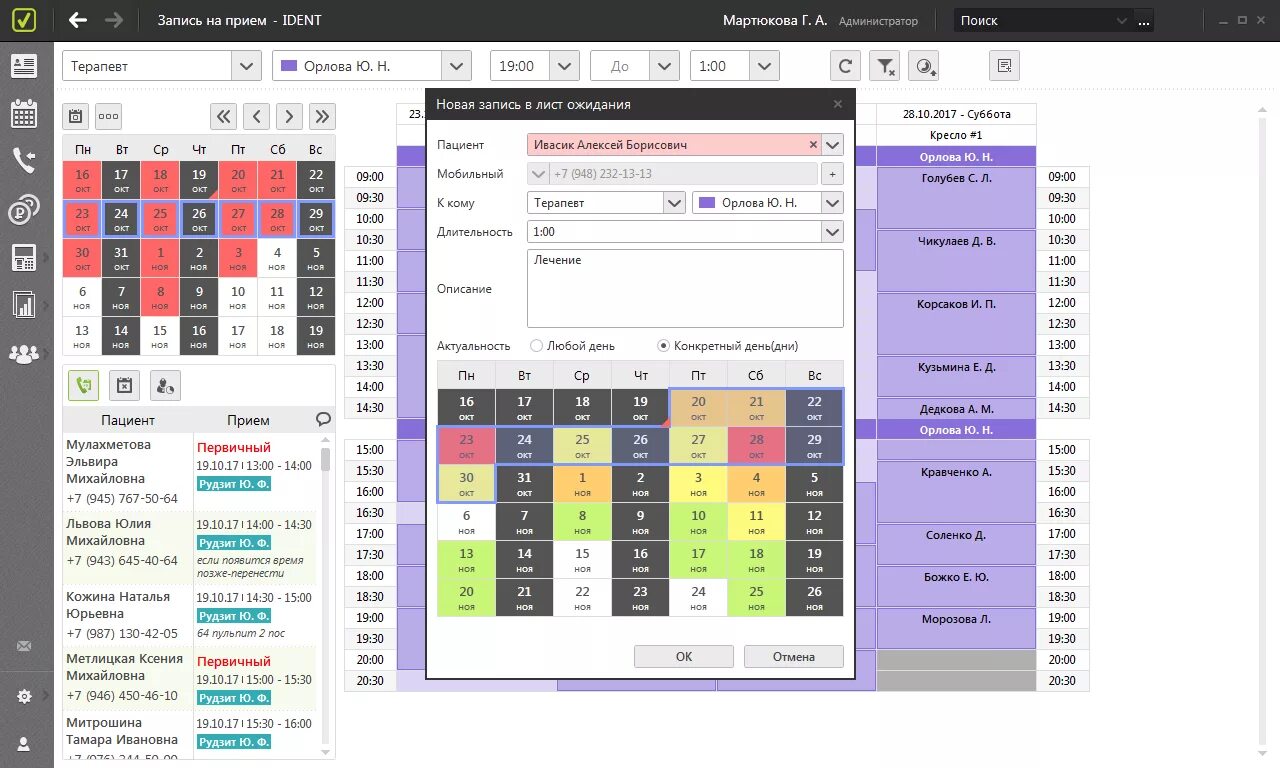Switch to the waiting list phone tab

coord(83,385)
